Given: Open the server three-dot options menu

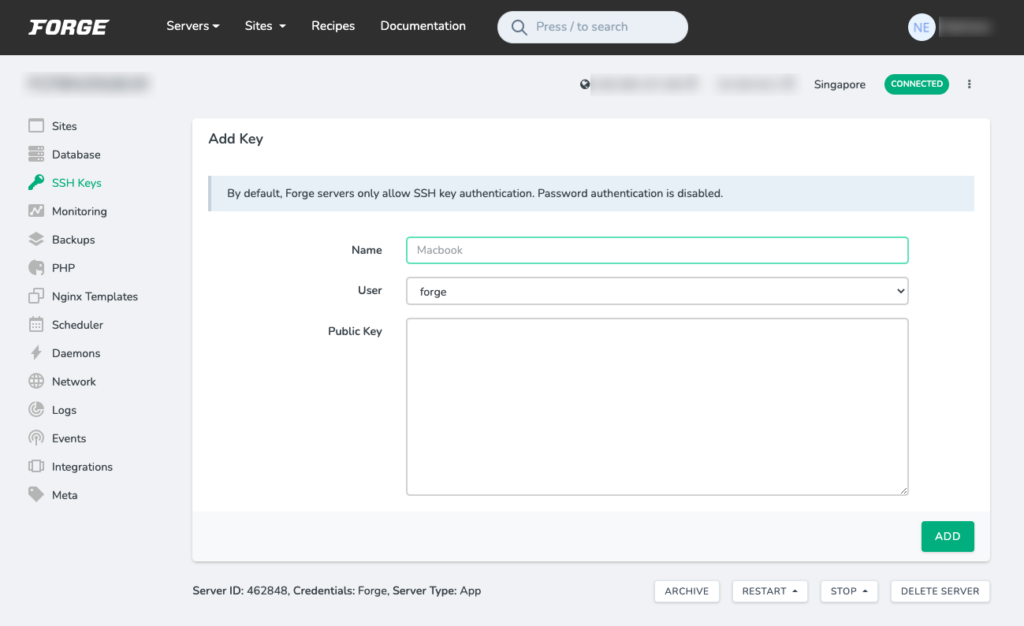Looking at the screenshot, I should (969, 84).
